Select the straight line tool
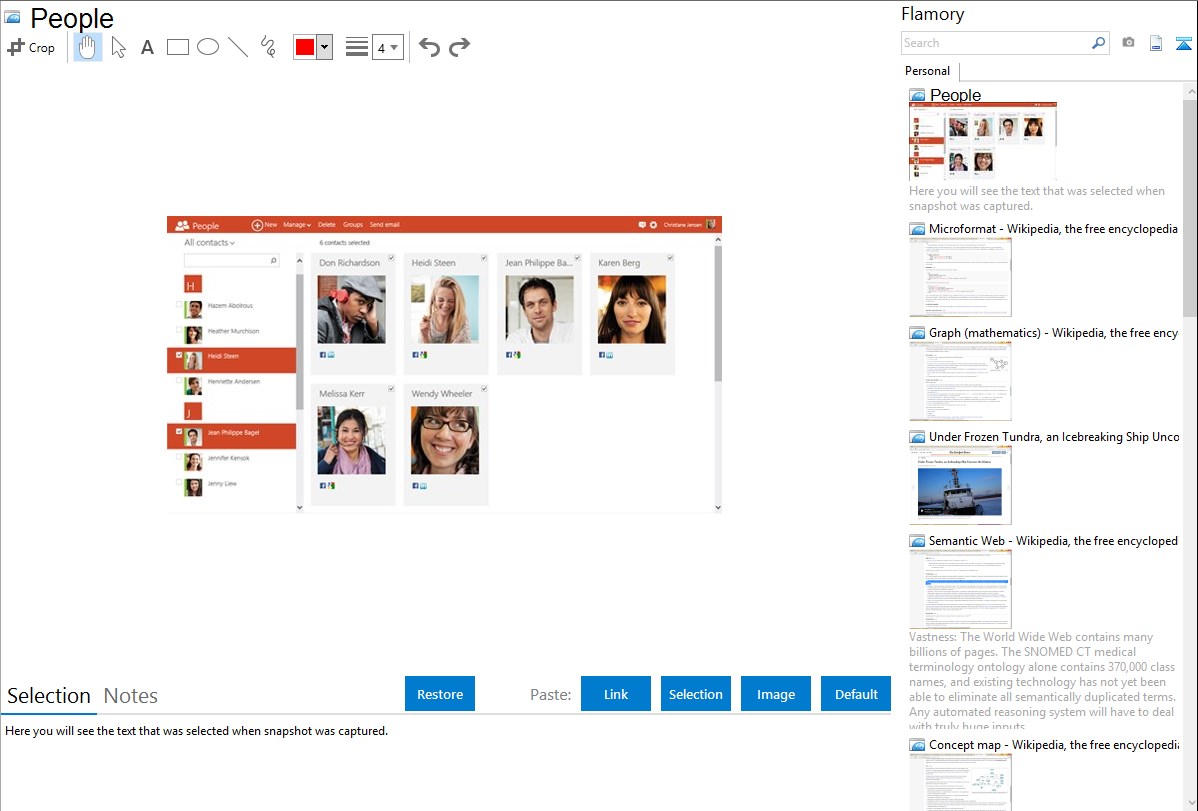The height and width of the screenshot is (811, 1198). [238, 47]
